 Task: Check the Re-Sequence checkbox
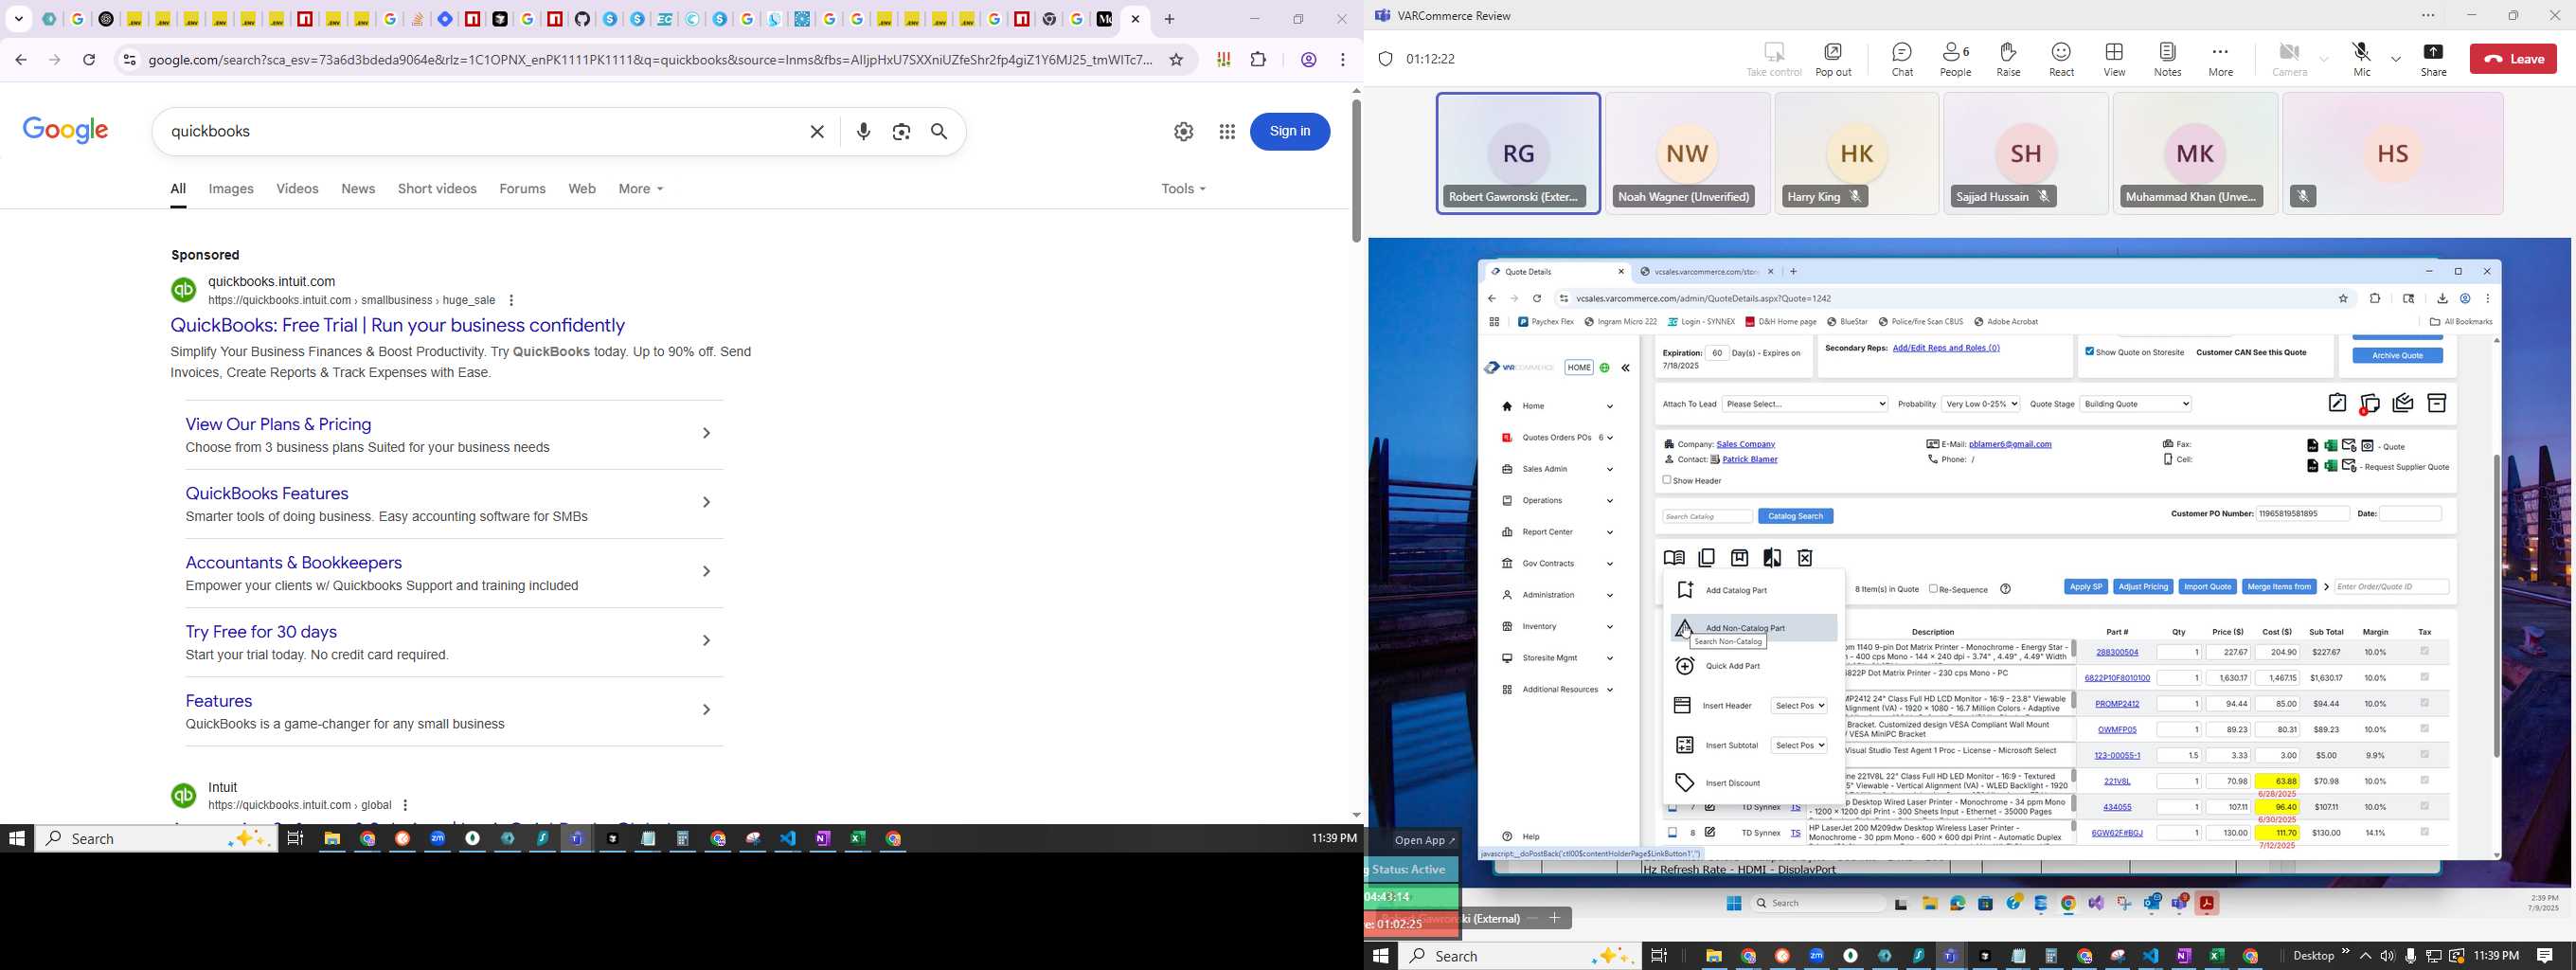(x=1933, y=589)
